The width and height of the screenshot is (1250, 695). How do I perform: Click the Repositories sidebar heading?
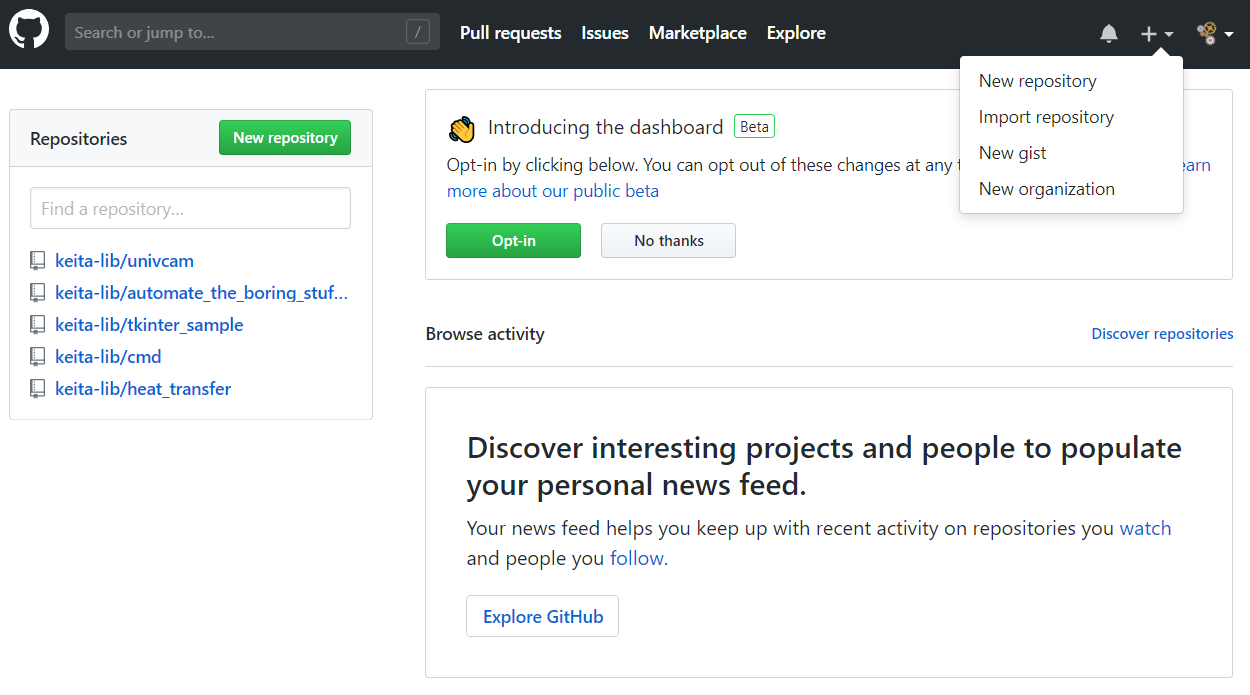[79, 139]
